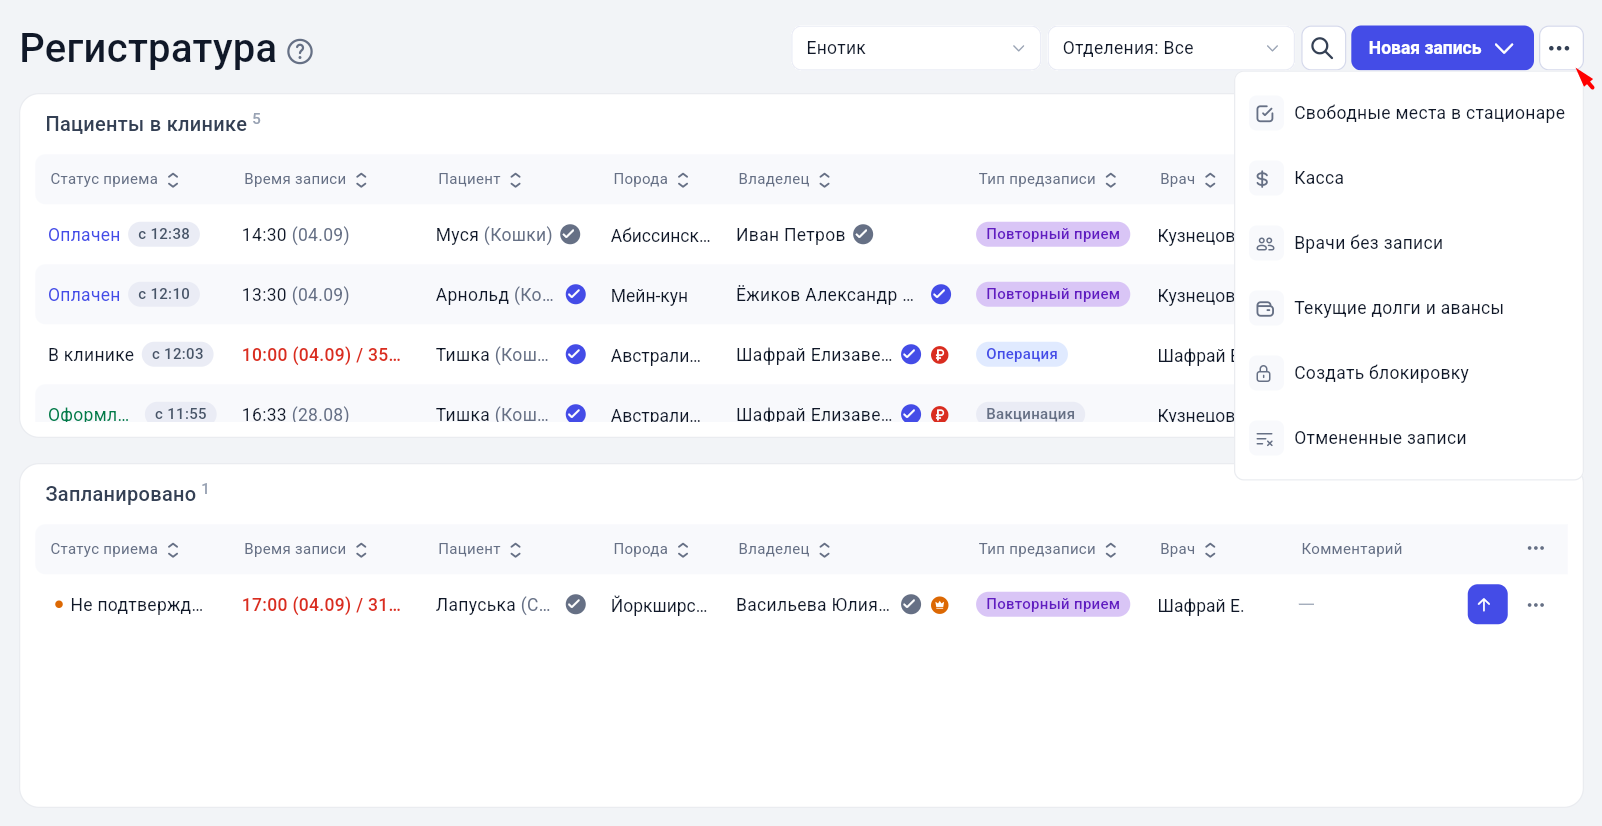Choose Касса from the menu
This screenshot has height=826, width=1602.
(1409, 178)
